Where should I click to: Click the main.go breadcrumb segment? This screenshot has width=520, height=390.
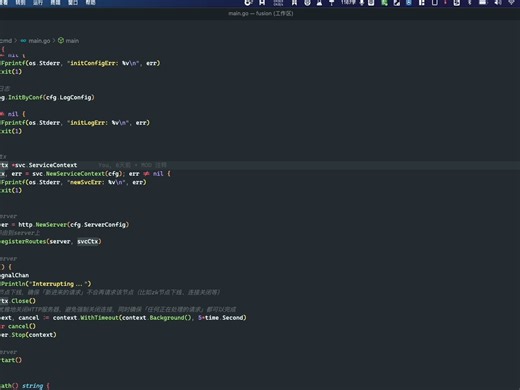[x=39, y=41]
